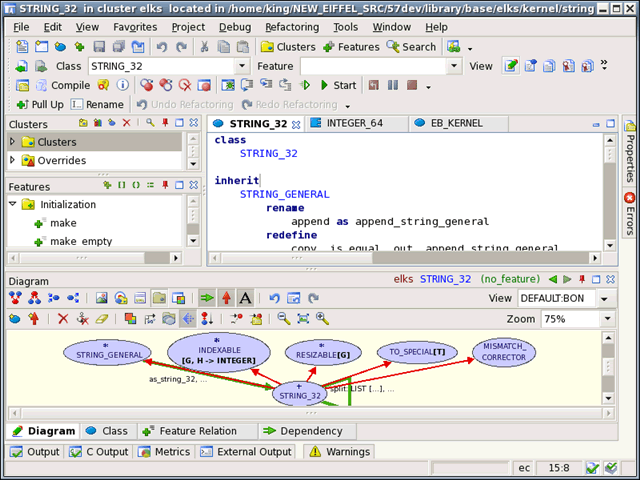Click the MISMATCH_CORRECTOR class bubble

[x=504, y=352]
